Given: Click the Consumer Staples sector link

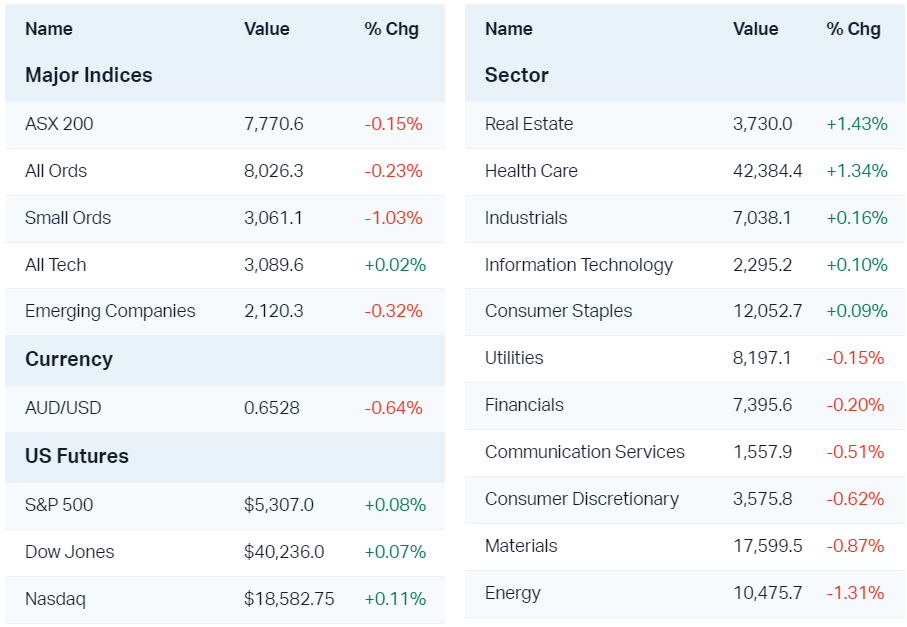Looking at the screenshot, I should (x=559, y=311).
